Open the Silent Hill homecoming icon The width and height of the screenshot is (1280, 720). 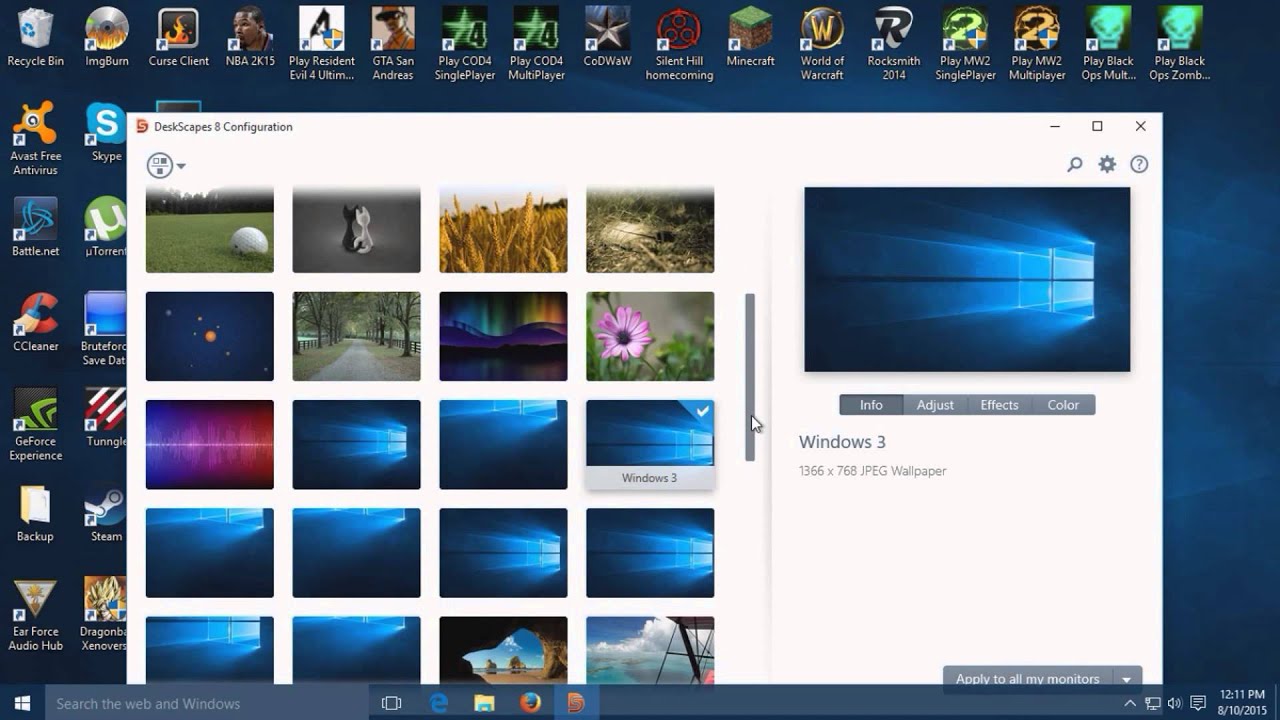click(679, 44)
